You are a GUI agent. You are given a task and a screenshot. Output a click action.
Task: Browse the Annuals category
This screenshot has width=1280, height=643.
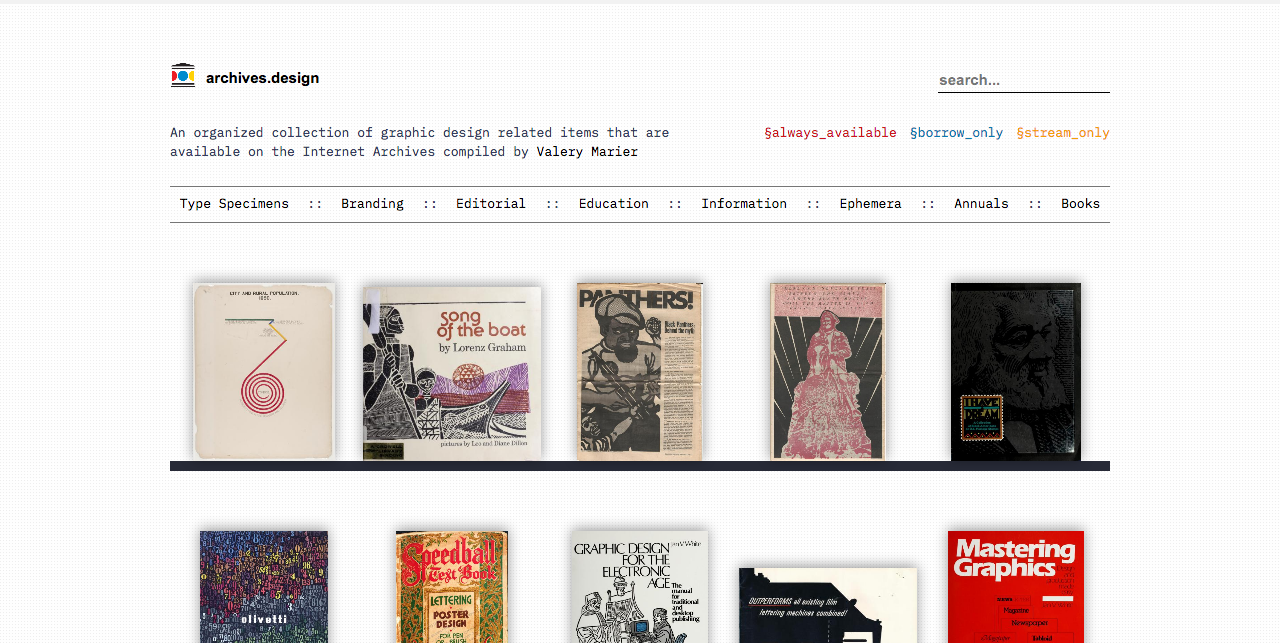981,204
